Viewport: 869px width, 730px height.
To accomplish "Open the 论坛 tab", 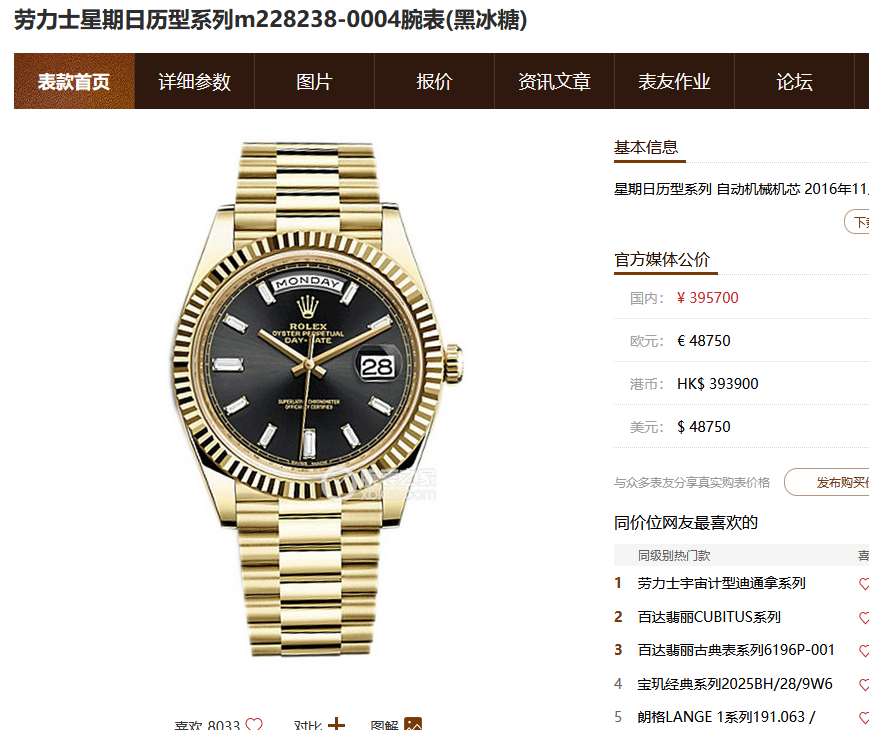I will click(x=794, y=81).
